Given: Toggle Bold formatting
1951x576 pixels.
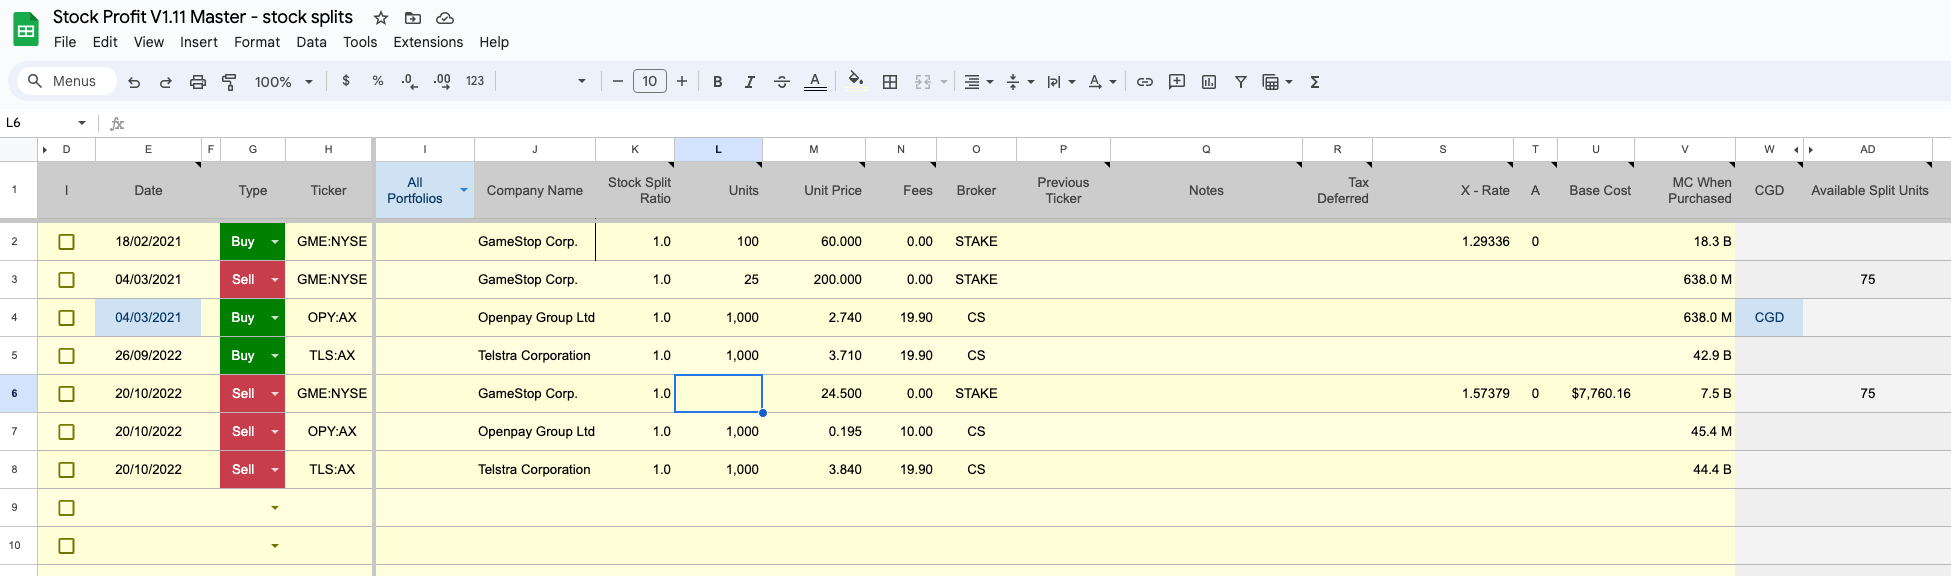Looking at the screenshot, I should (x=717, y=82).
